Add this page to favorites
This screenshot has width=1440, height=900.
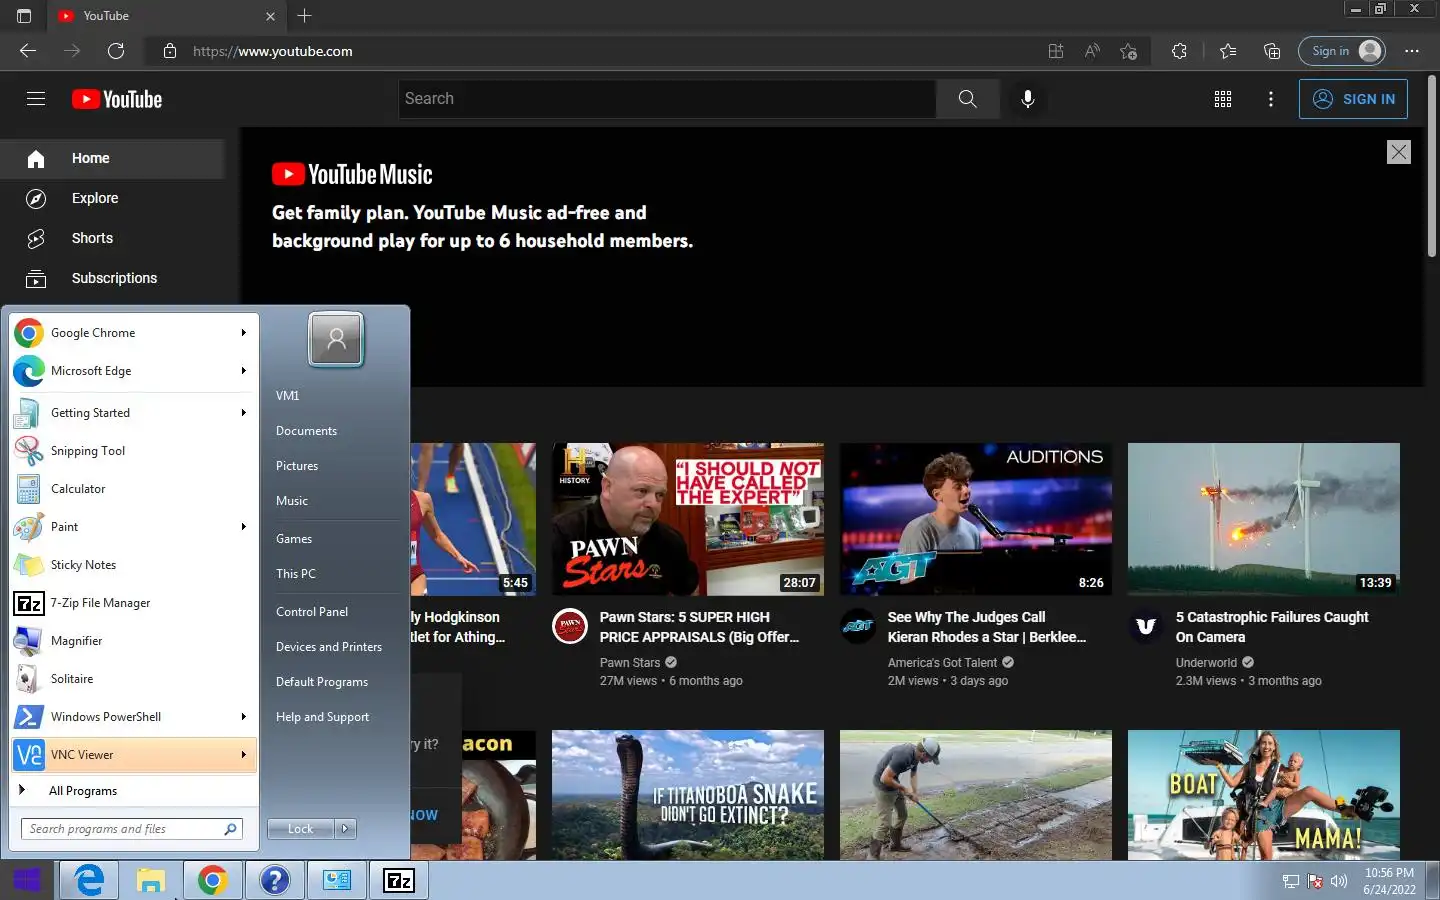[1129, 51]
